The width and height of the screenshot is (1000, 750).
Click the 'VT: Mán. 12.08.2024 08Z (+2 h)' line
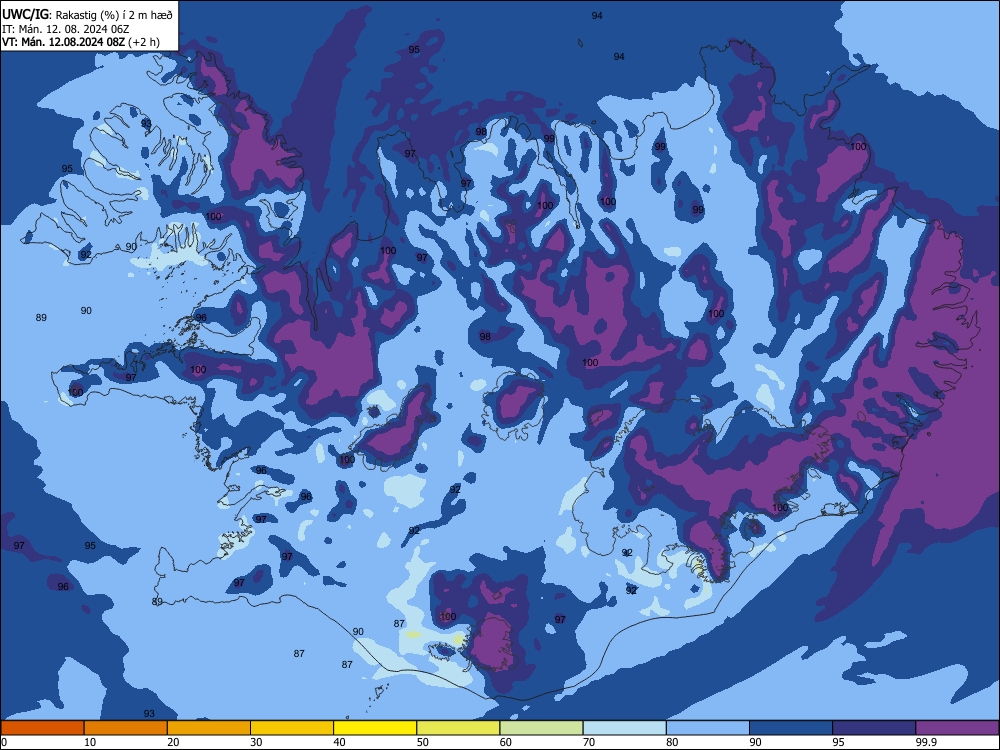click(81, 42)
